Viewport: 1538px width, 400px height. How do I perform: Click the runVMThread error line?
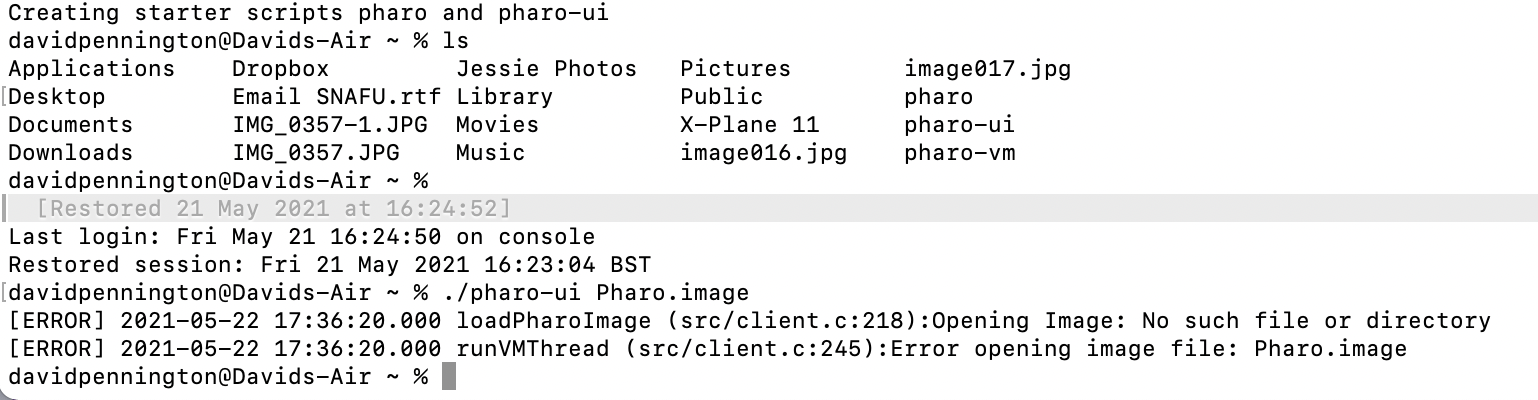tap(706, 349)
